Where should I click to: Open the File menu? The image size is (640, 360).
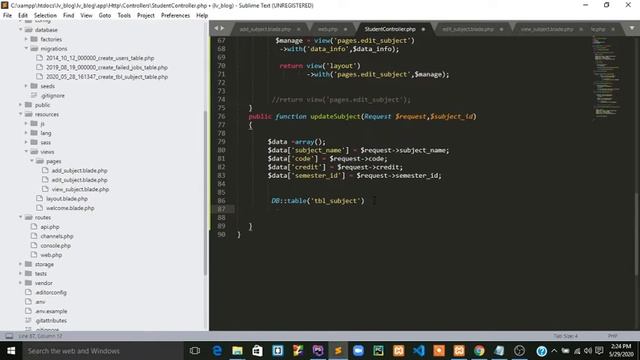tap(7, 16)
